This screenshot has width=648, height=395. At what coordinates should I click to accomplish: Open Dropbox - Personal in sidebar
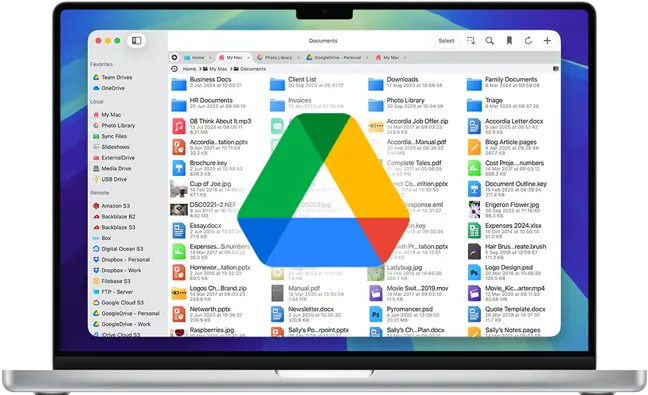pos(121,259)
